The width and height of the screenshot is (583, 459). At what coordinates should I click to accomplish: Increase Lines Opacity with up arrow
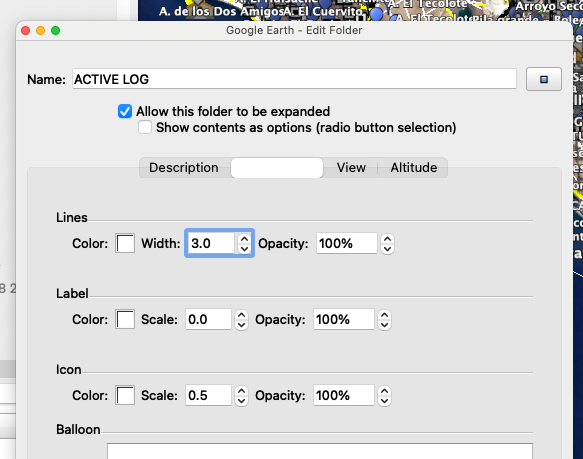pyautogui.click(x=387, y=239)
